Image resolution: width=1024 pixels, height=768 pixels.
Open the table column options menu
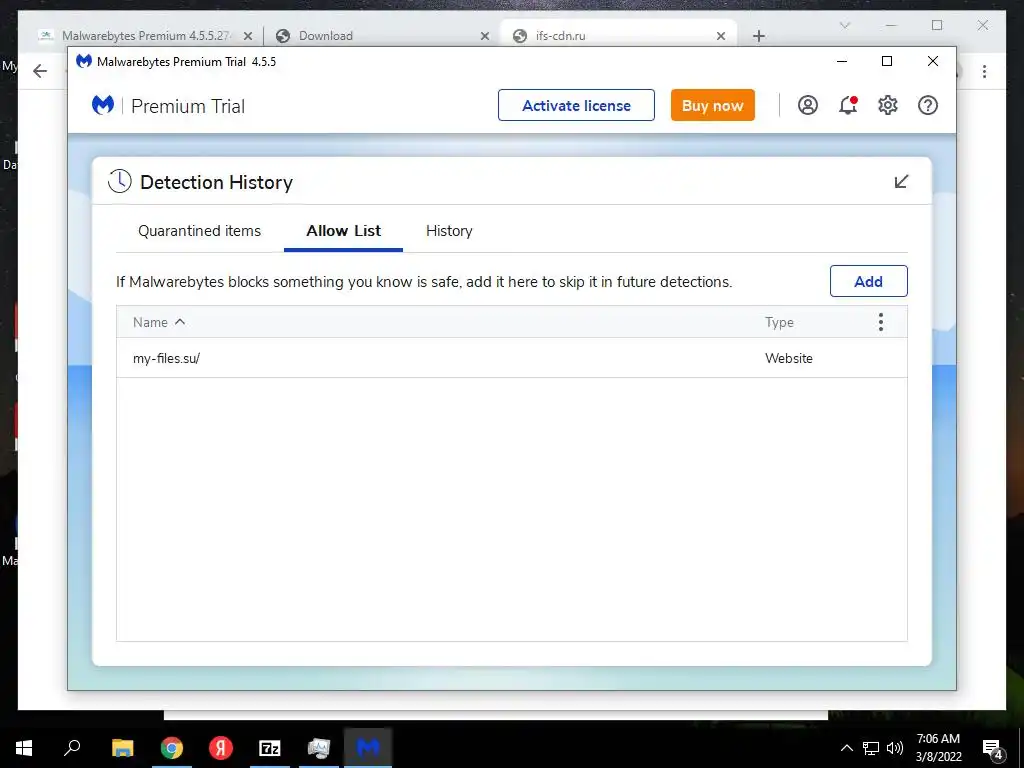coord(880,322)
